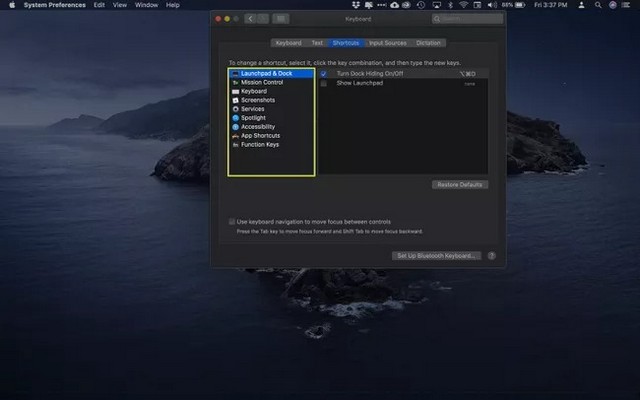
Task: Launch Siri from menu bar
Action: point(613,5)
